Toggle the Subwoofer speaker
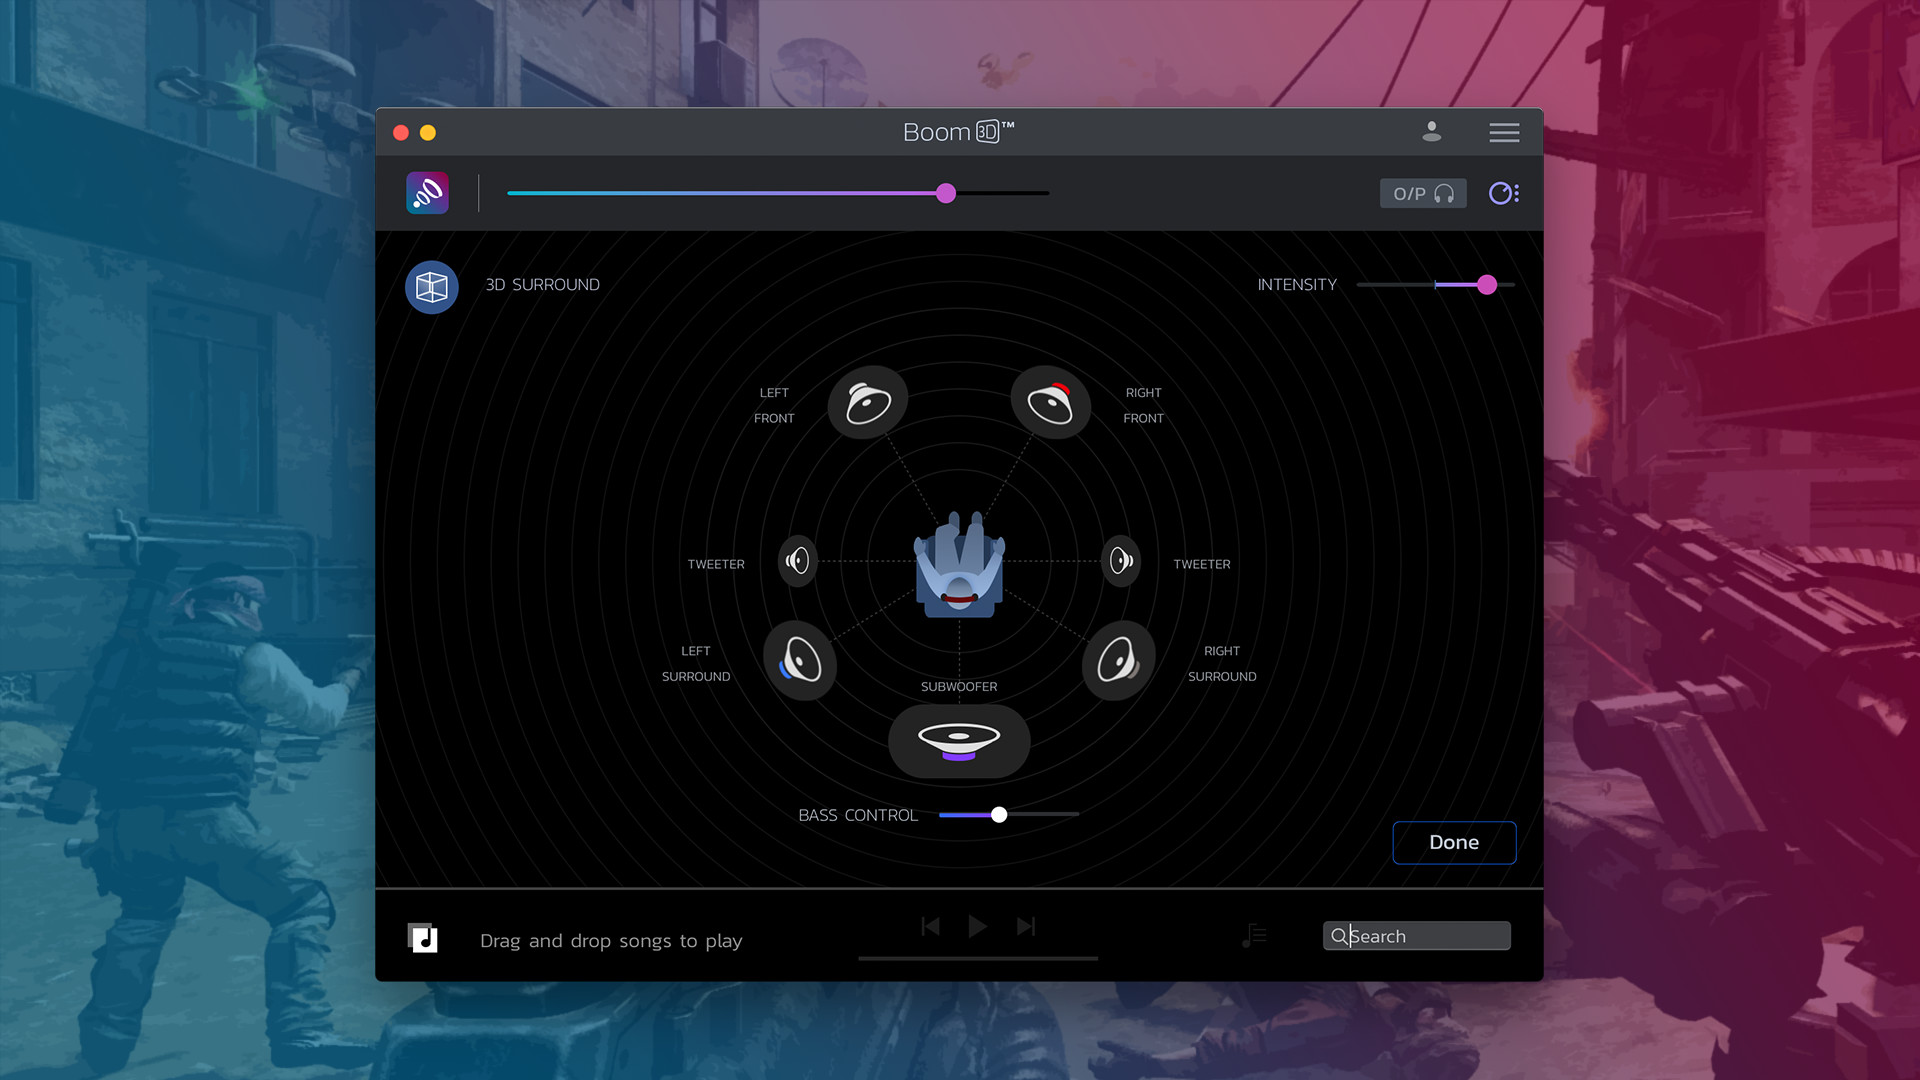This screenshot has height=1080, width=1920. 959,741
